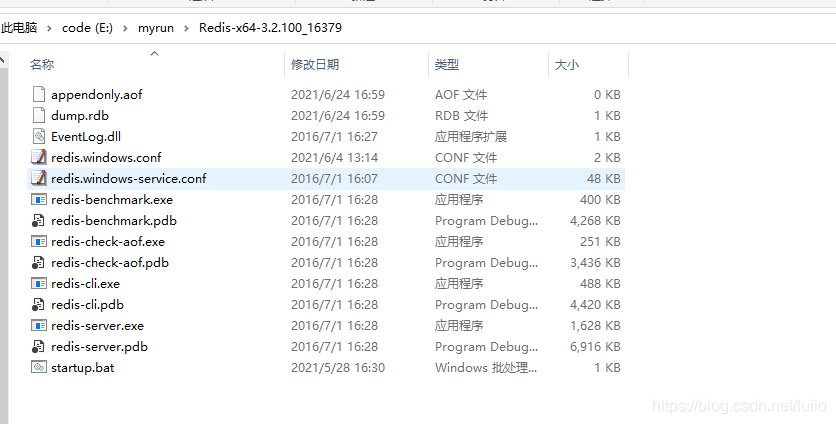
Task: Click the redis-benchmark.pdb file icon
Action: [38, 220]
